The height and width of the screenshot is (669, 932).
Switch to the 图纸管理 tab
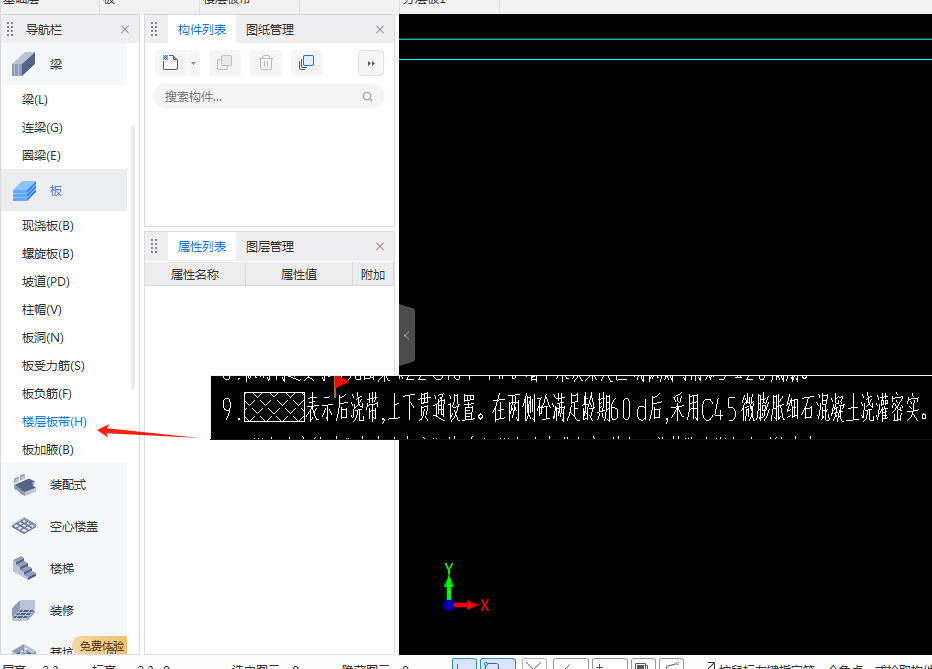271,29
